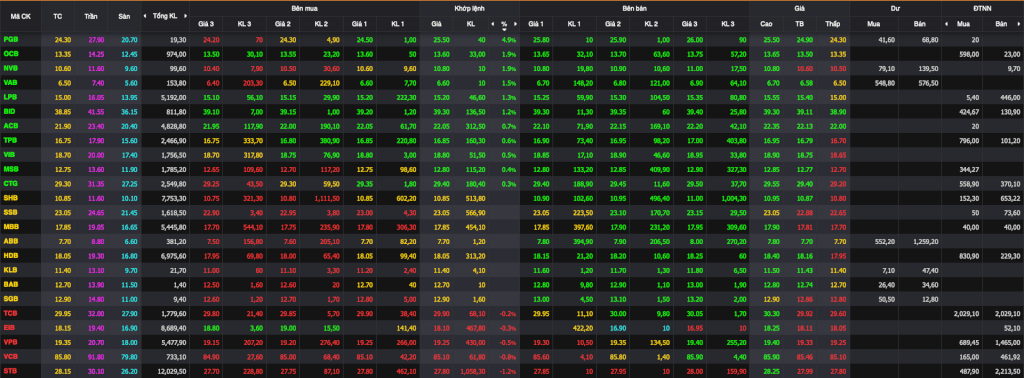Click STB matched volume 1,058,30

tap(472, 370)
